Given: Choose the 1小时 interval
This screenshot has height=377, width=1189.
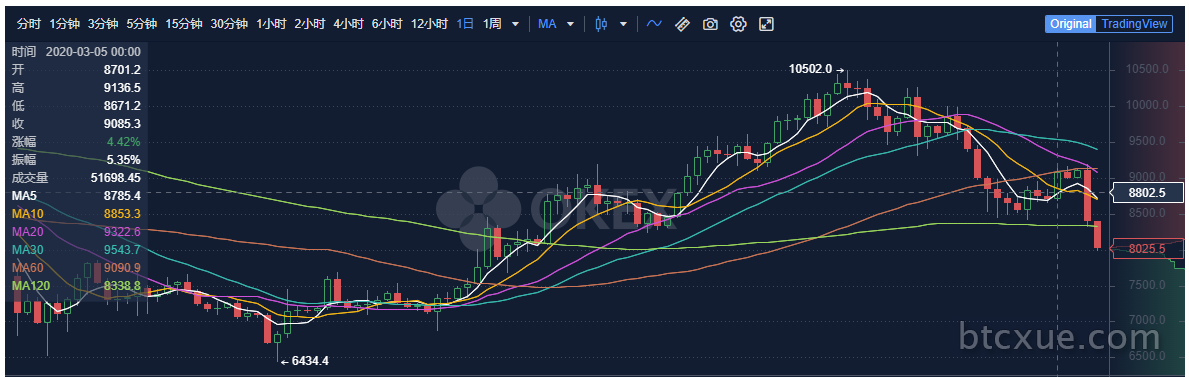Looking at the screenshot, I should tap(271, 24).
